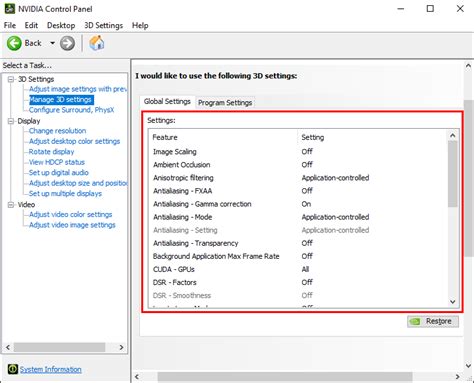Open Adjust image settings with preview

78,89
